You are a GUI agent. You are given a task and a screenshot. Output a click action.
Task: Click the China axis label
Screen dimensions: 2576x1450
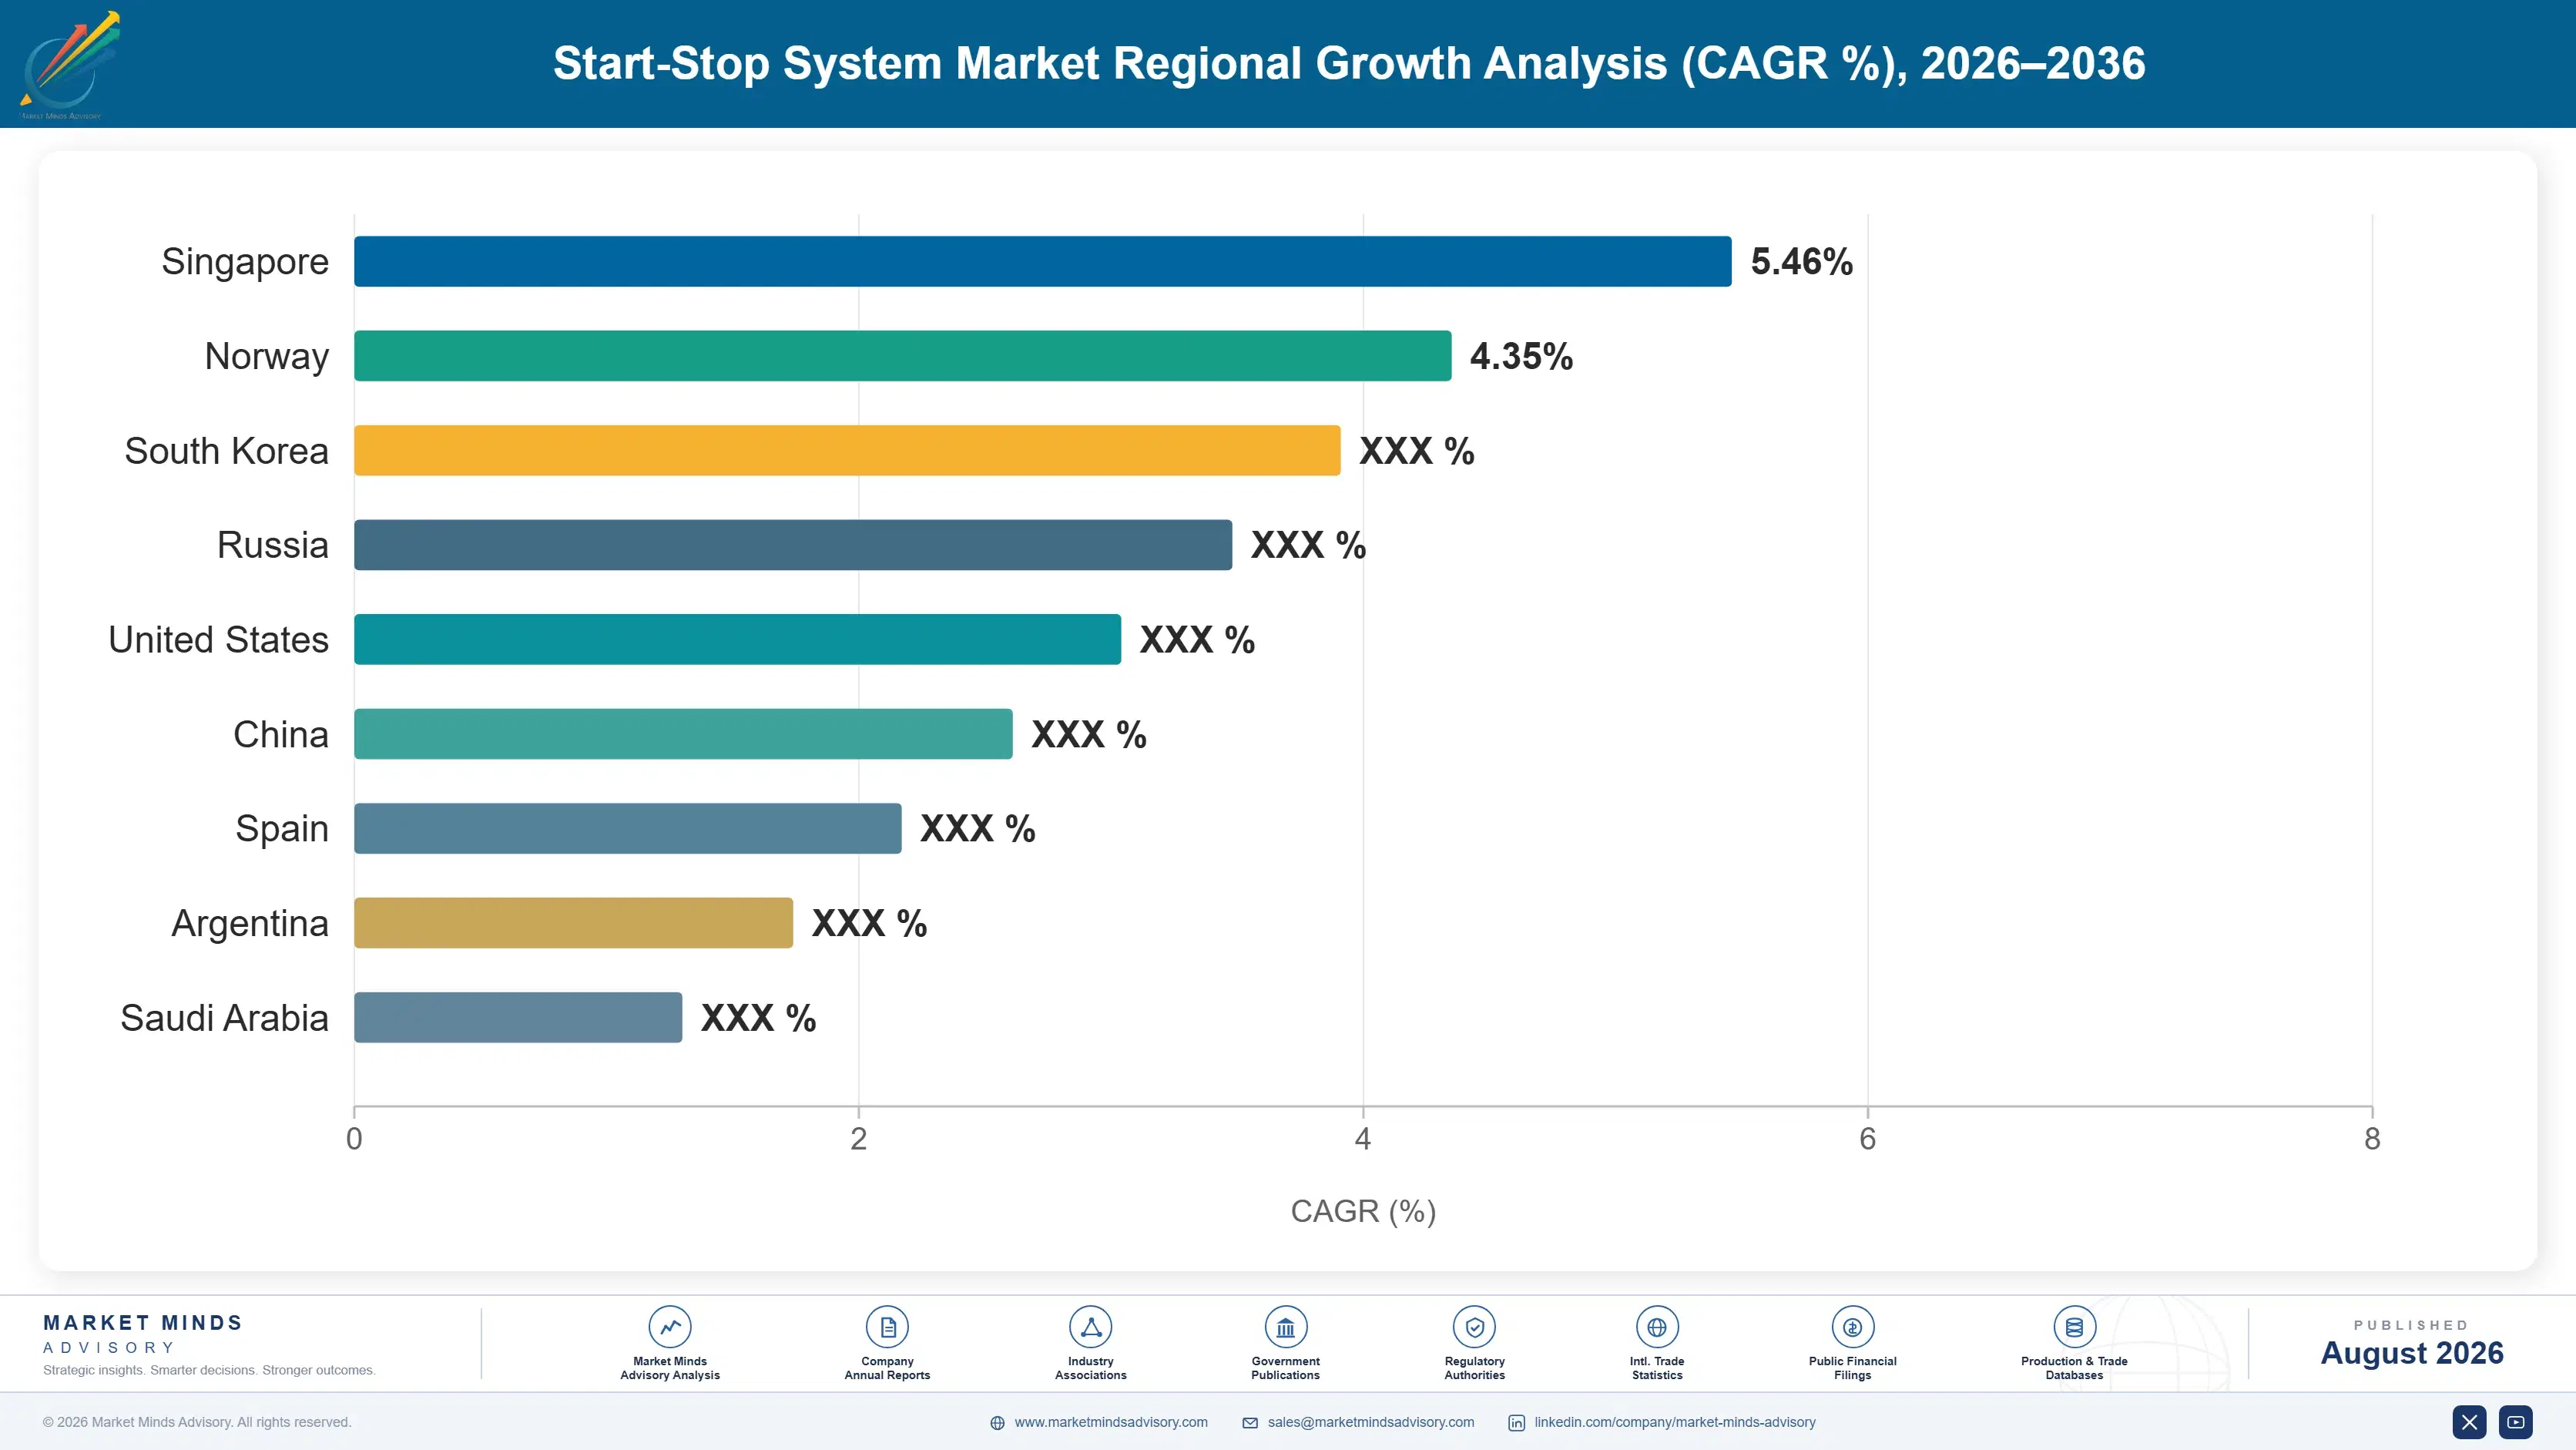pyautogui.click(x=281, y=734)
